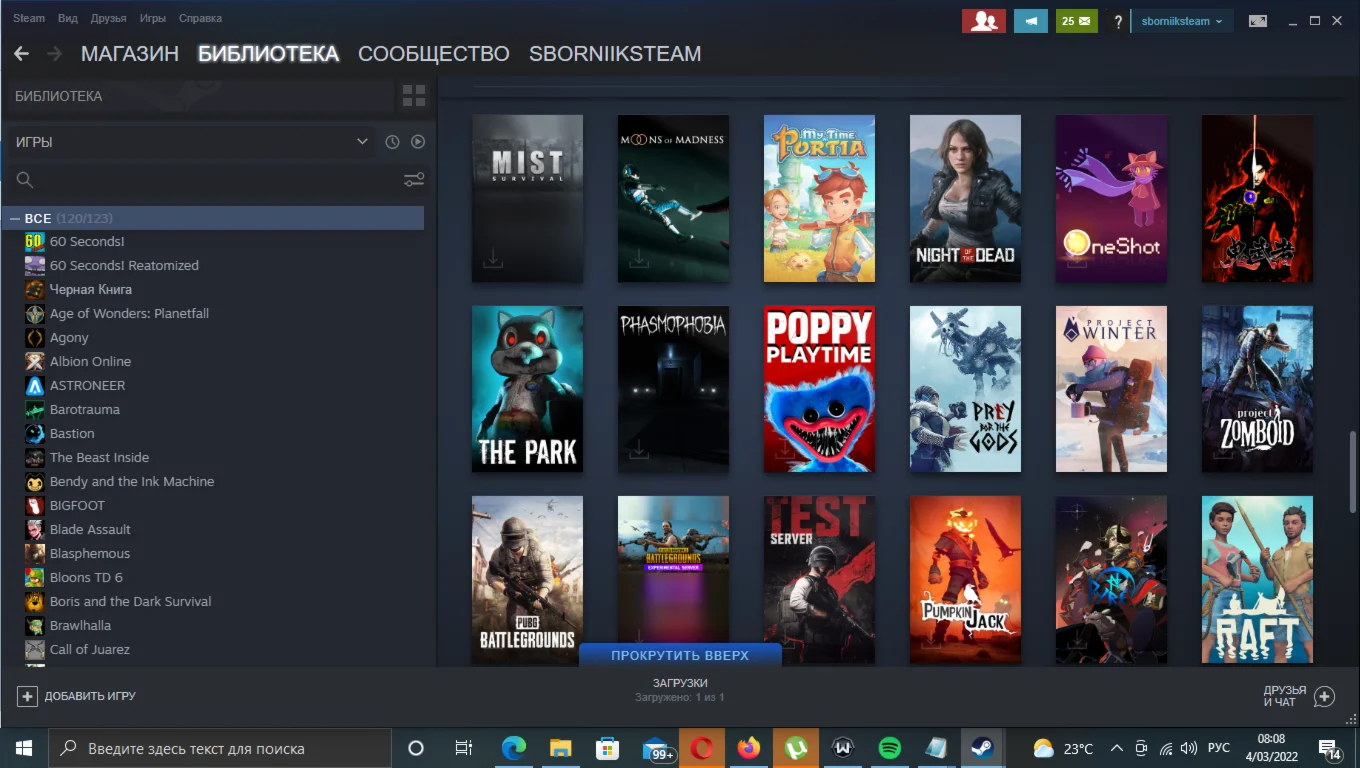
Task: Click ПРОКРУТИТЬ ВВЕРХ button
Action: pyautogui.click(x=680, y=655)
